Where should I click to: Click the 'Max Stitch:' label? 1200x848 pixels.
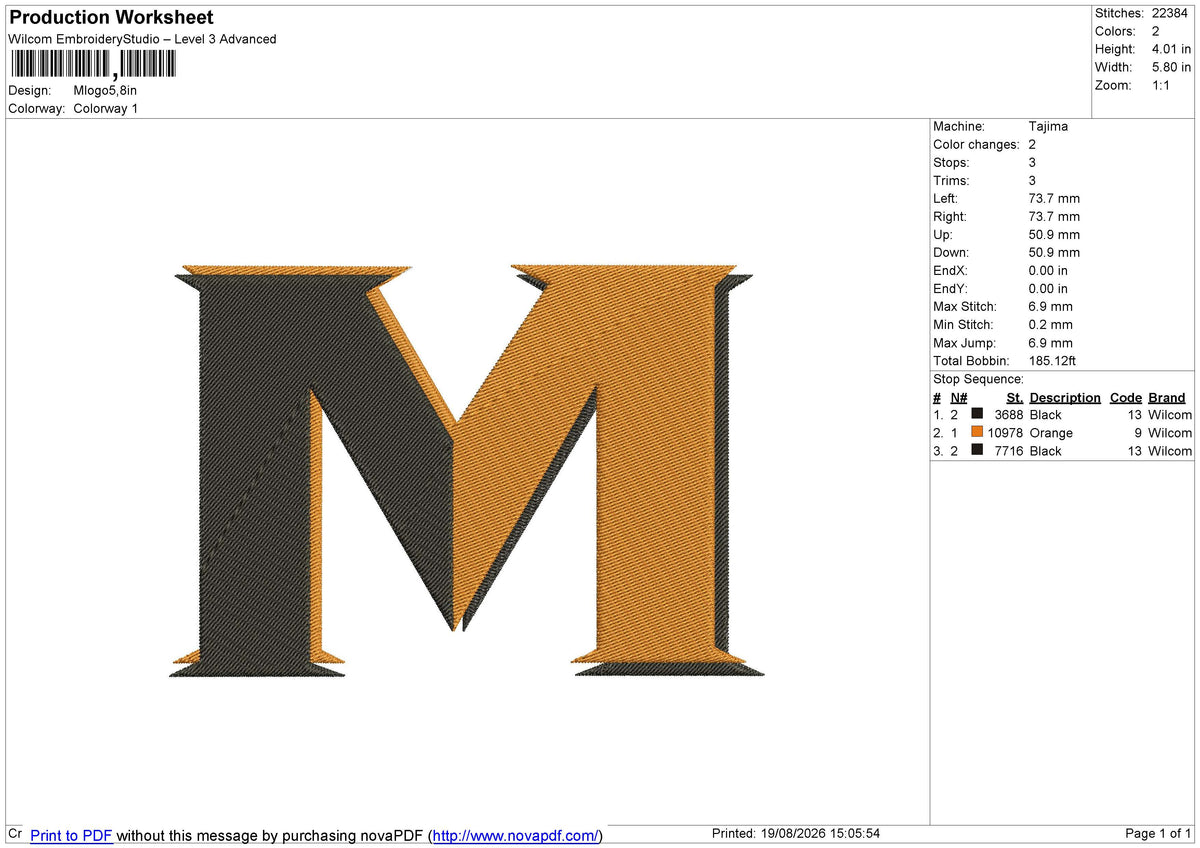[964, 306]
